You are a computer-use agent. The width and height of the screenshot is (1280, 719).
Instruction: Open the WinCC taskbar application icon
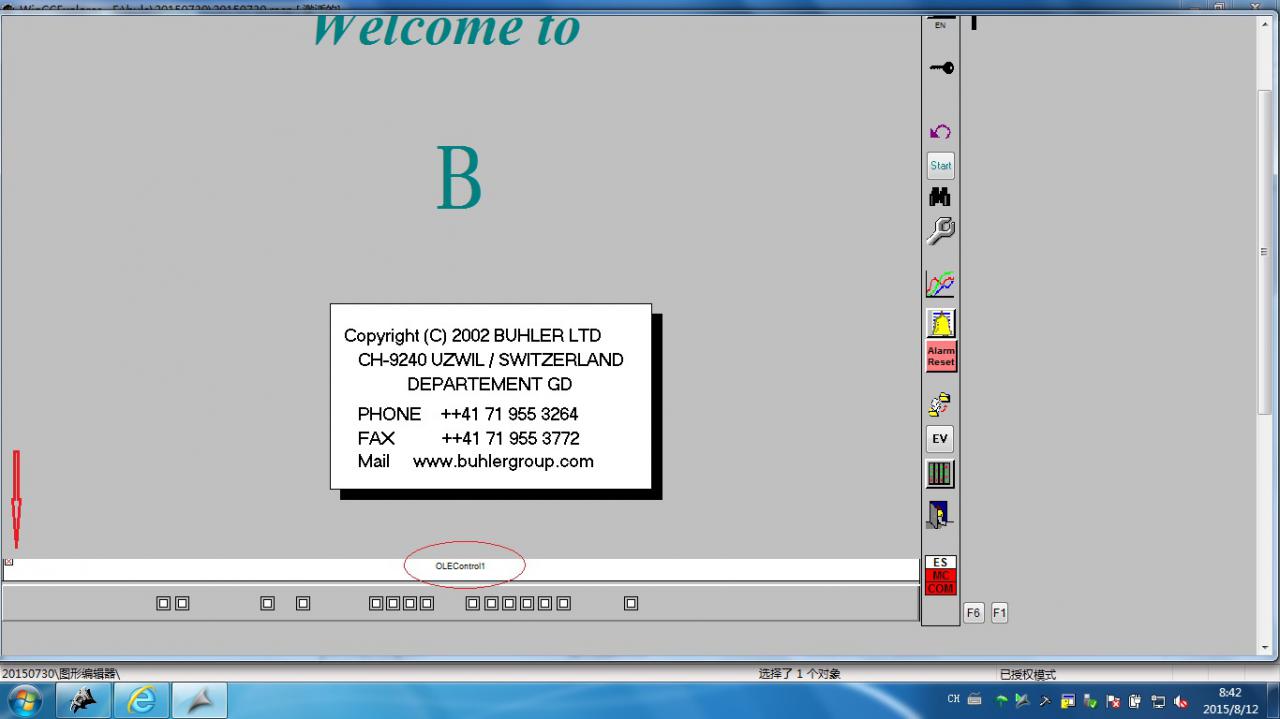[x=83, y=700]
